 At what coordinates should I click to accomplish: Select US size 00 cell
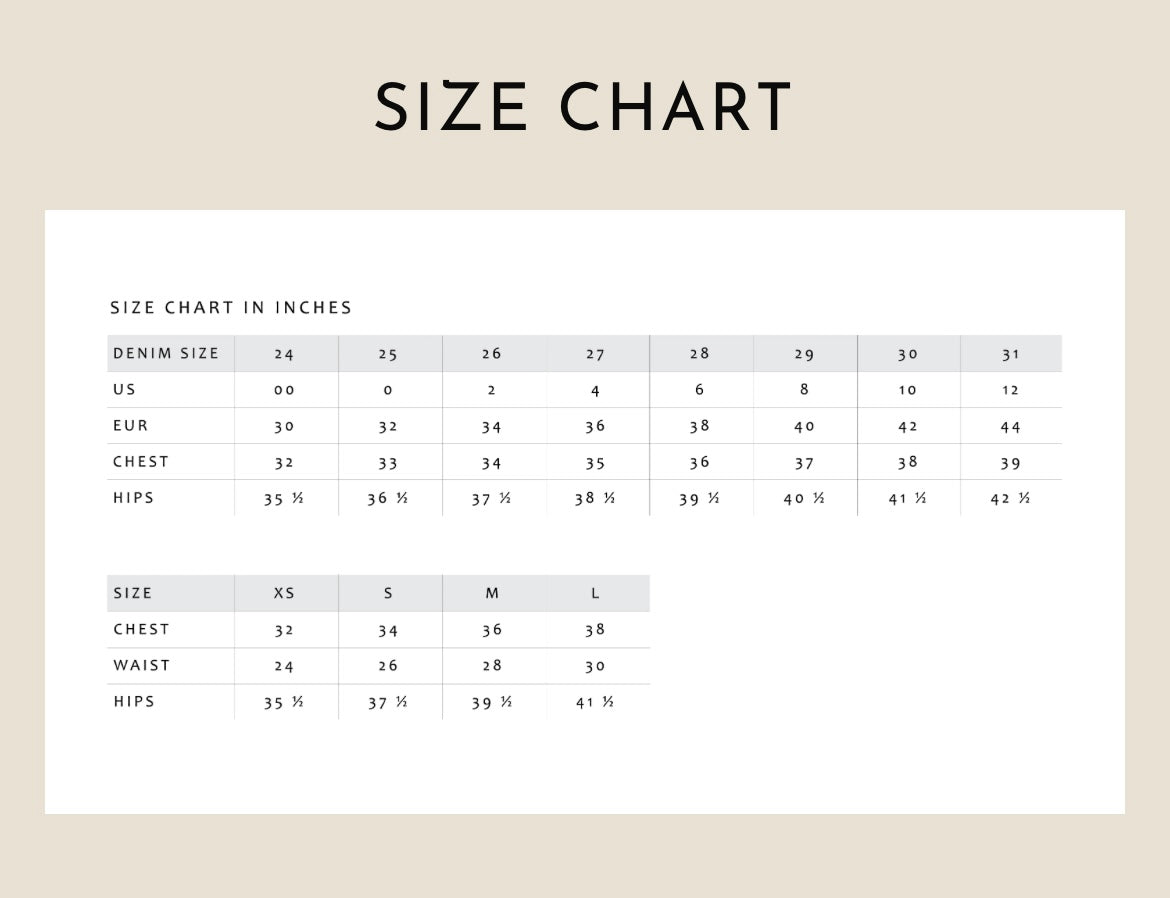pyautogui.click(x=285, y=390)
